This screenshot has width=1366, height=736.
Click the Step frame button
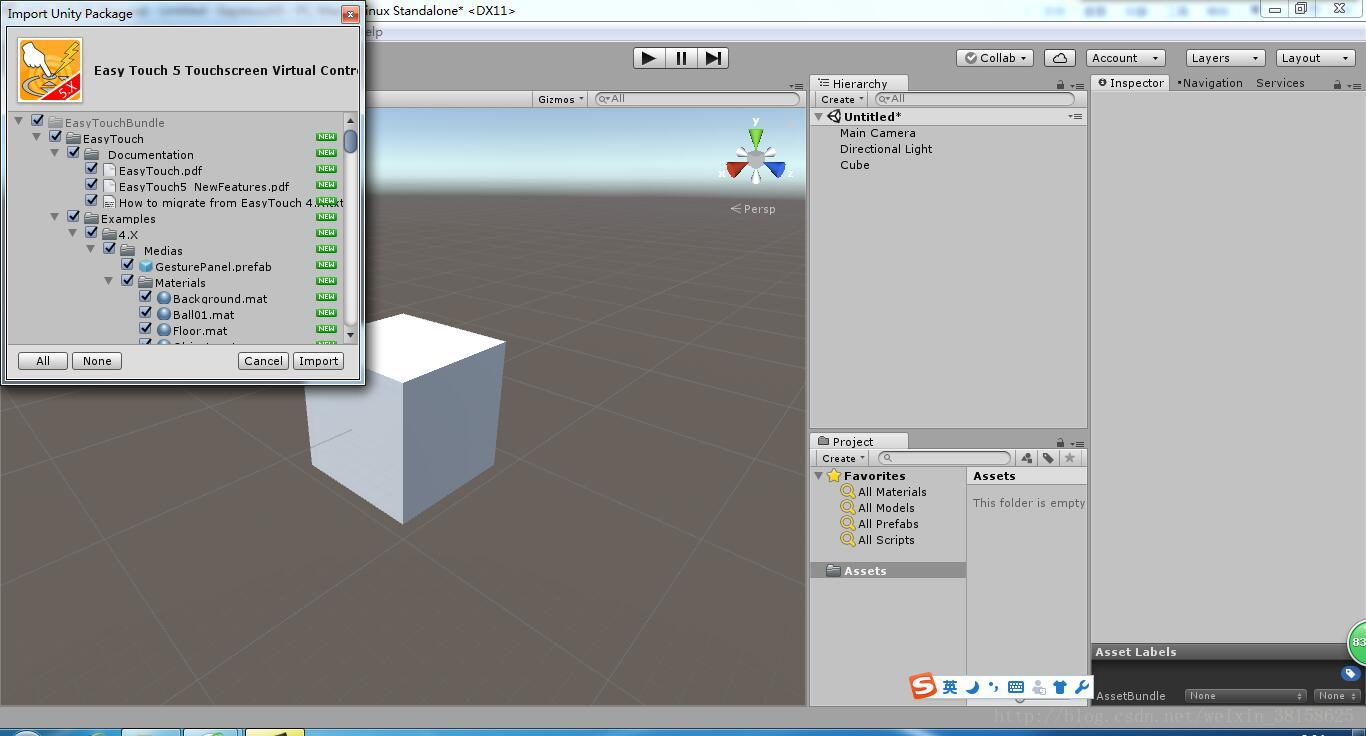tap(713, 58)
